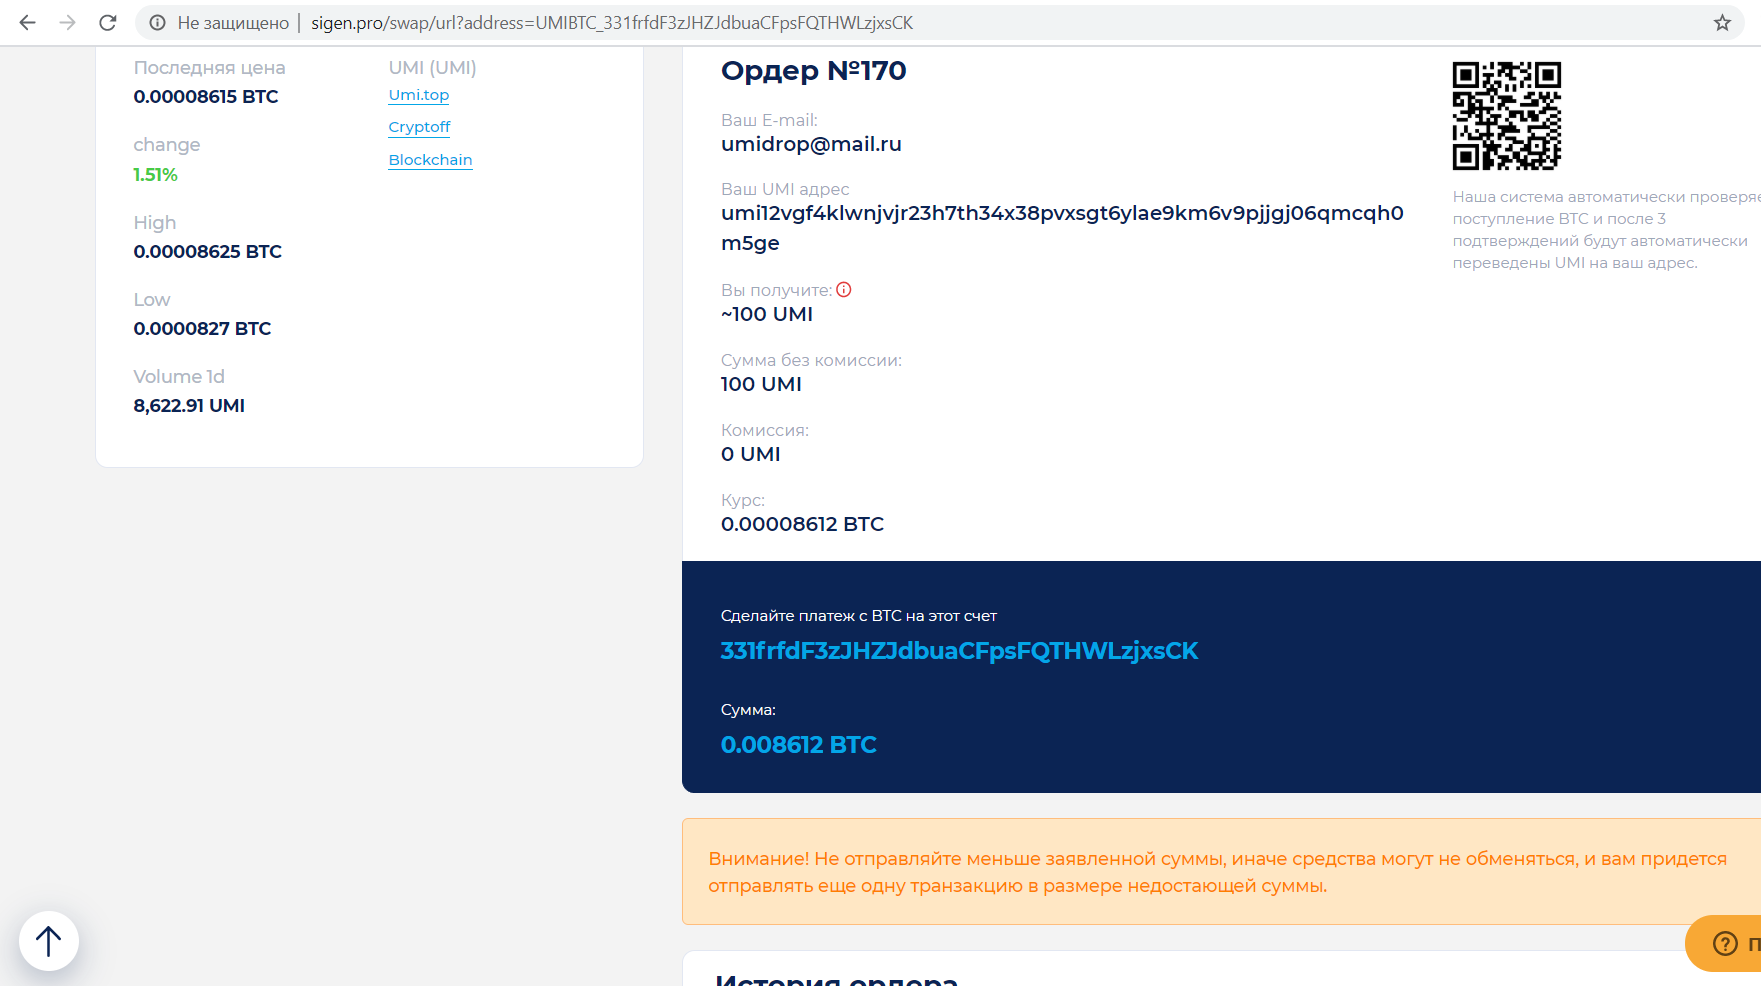The width and height of the screenshot is (1761, 986).
Task: Reload the sigen.pro page
Action: pyautogui.click(x=108, y=22)
